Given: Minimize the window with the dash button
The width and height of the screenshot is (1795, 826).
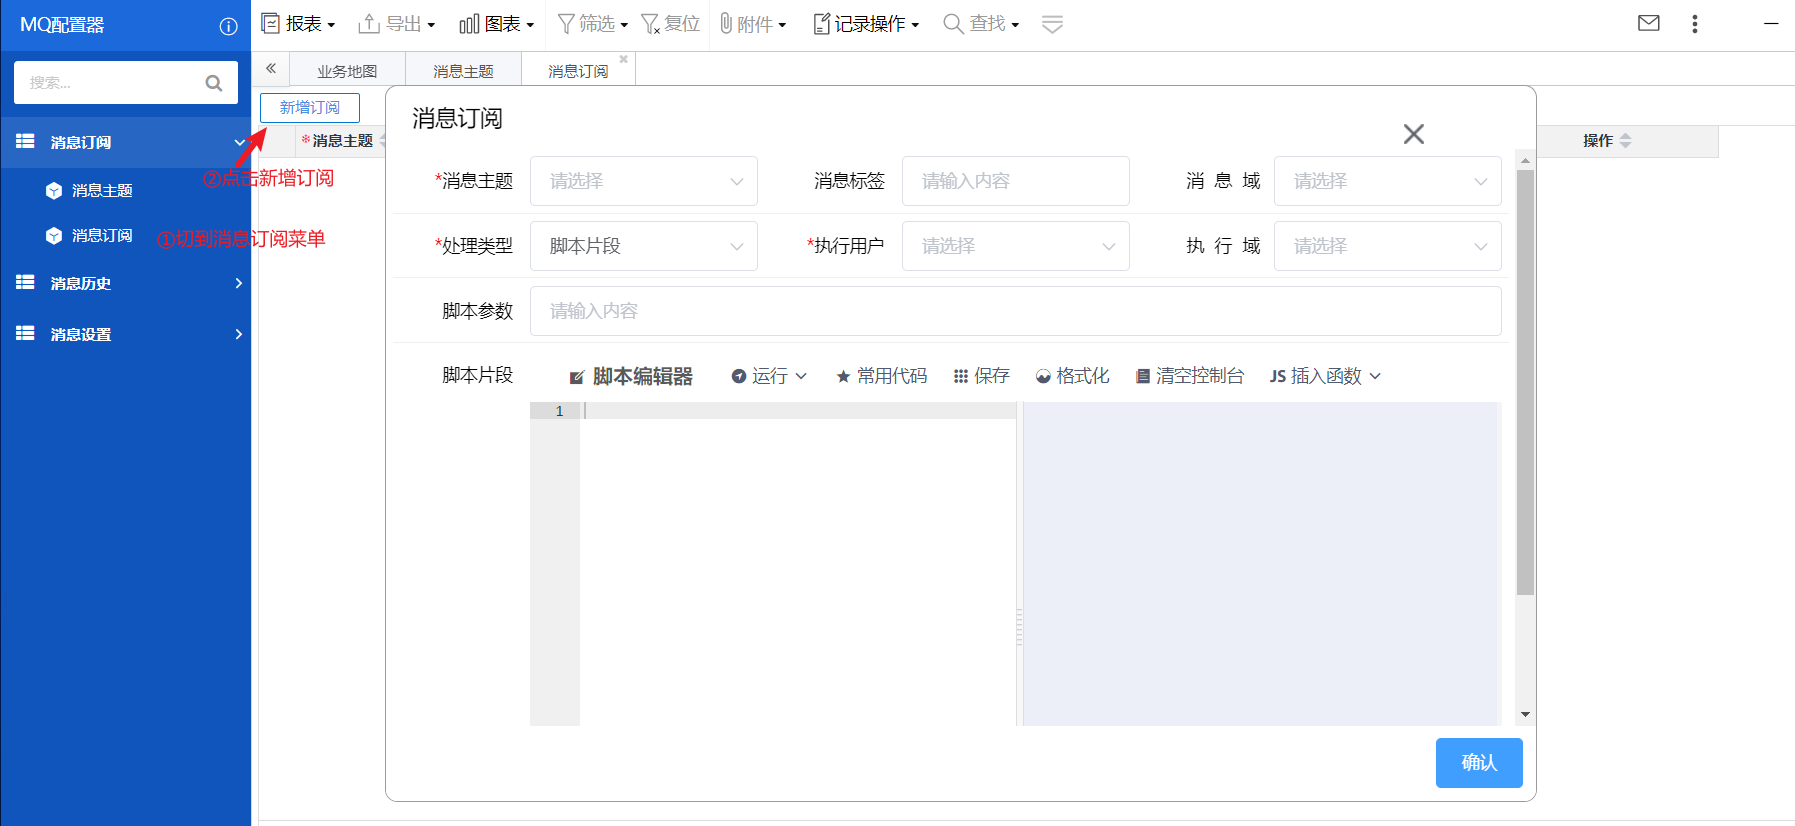Looking at the screenshot, I should tap(1771, 23).
